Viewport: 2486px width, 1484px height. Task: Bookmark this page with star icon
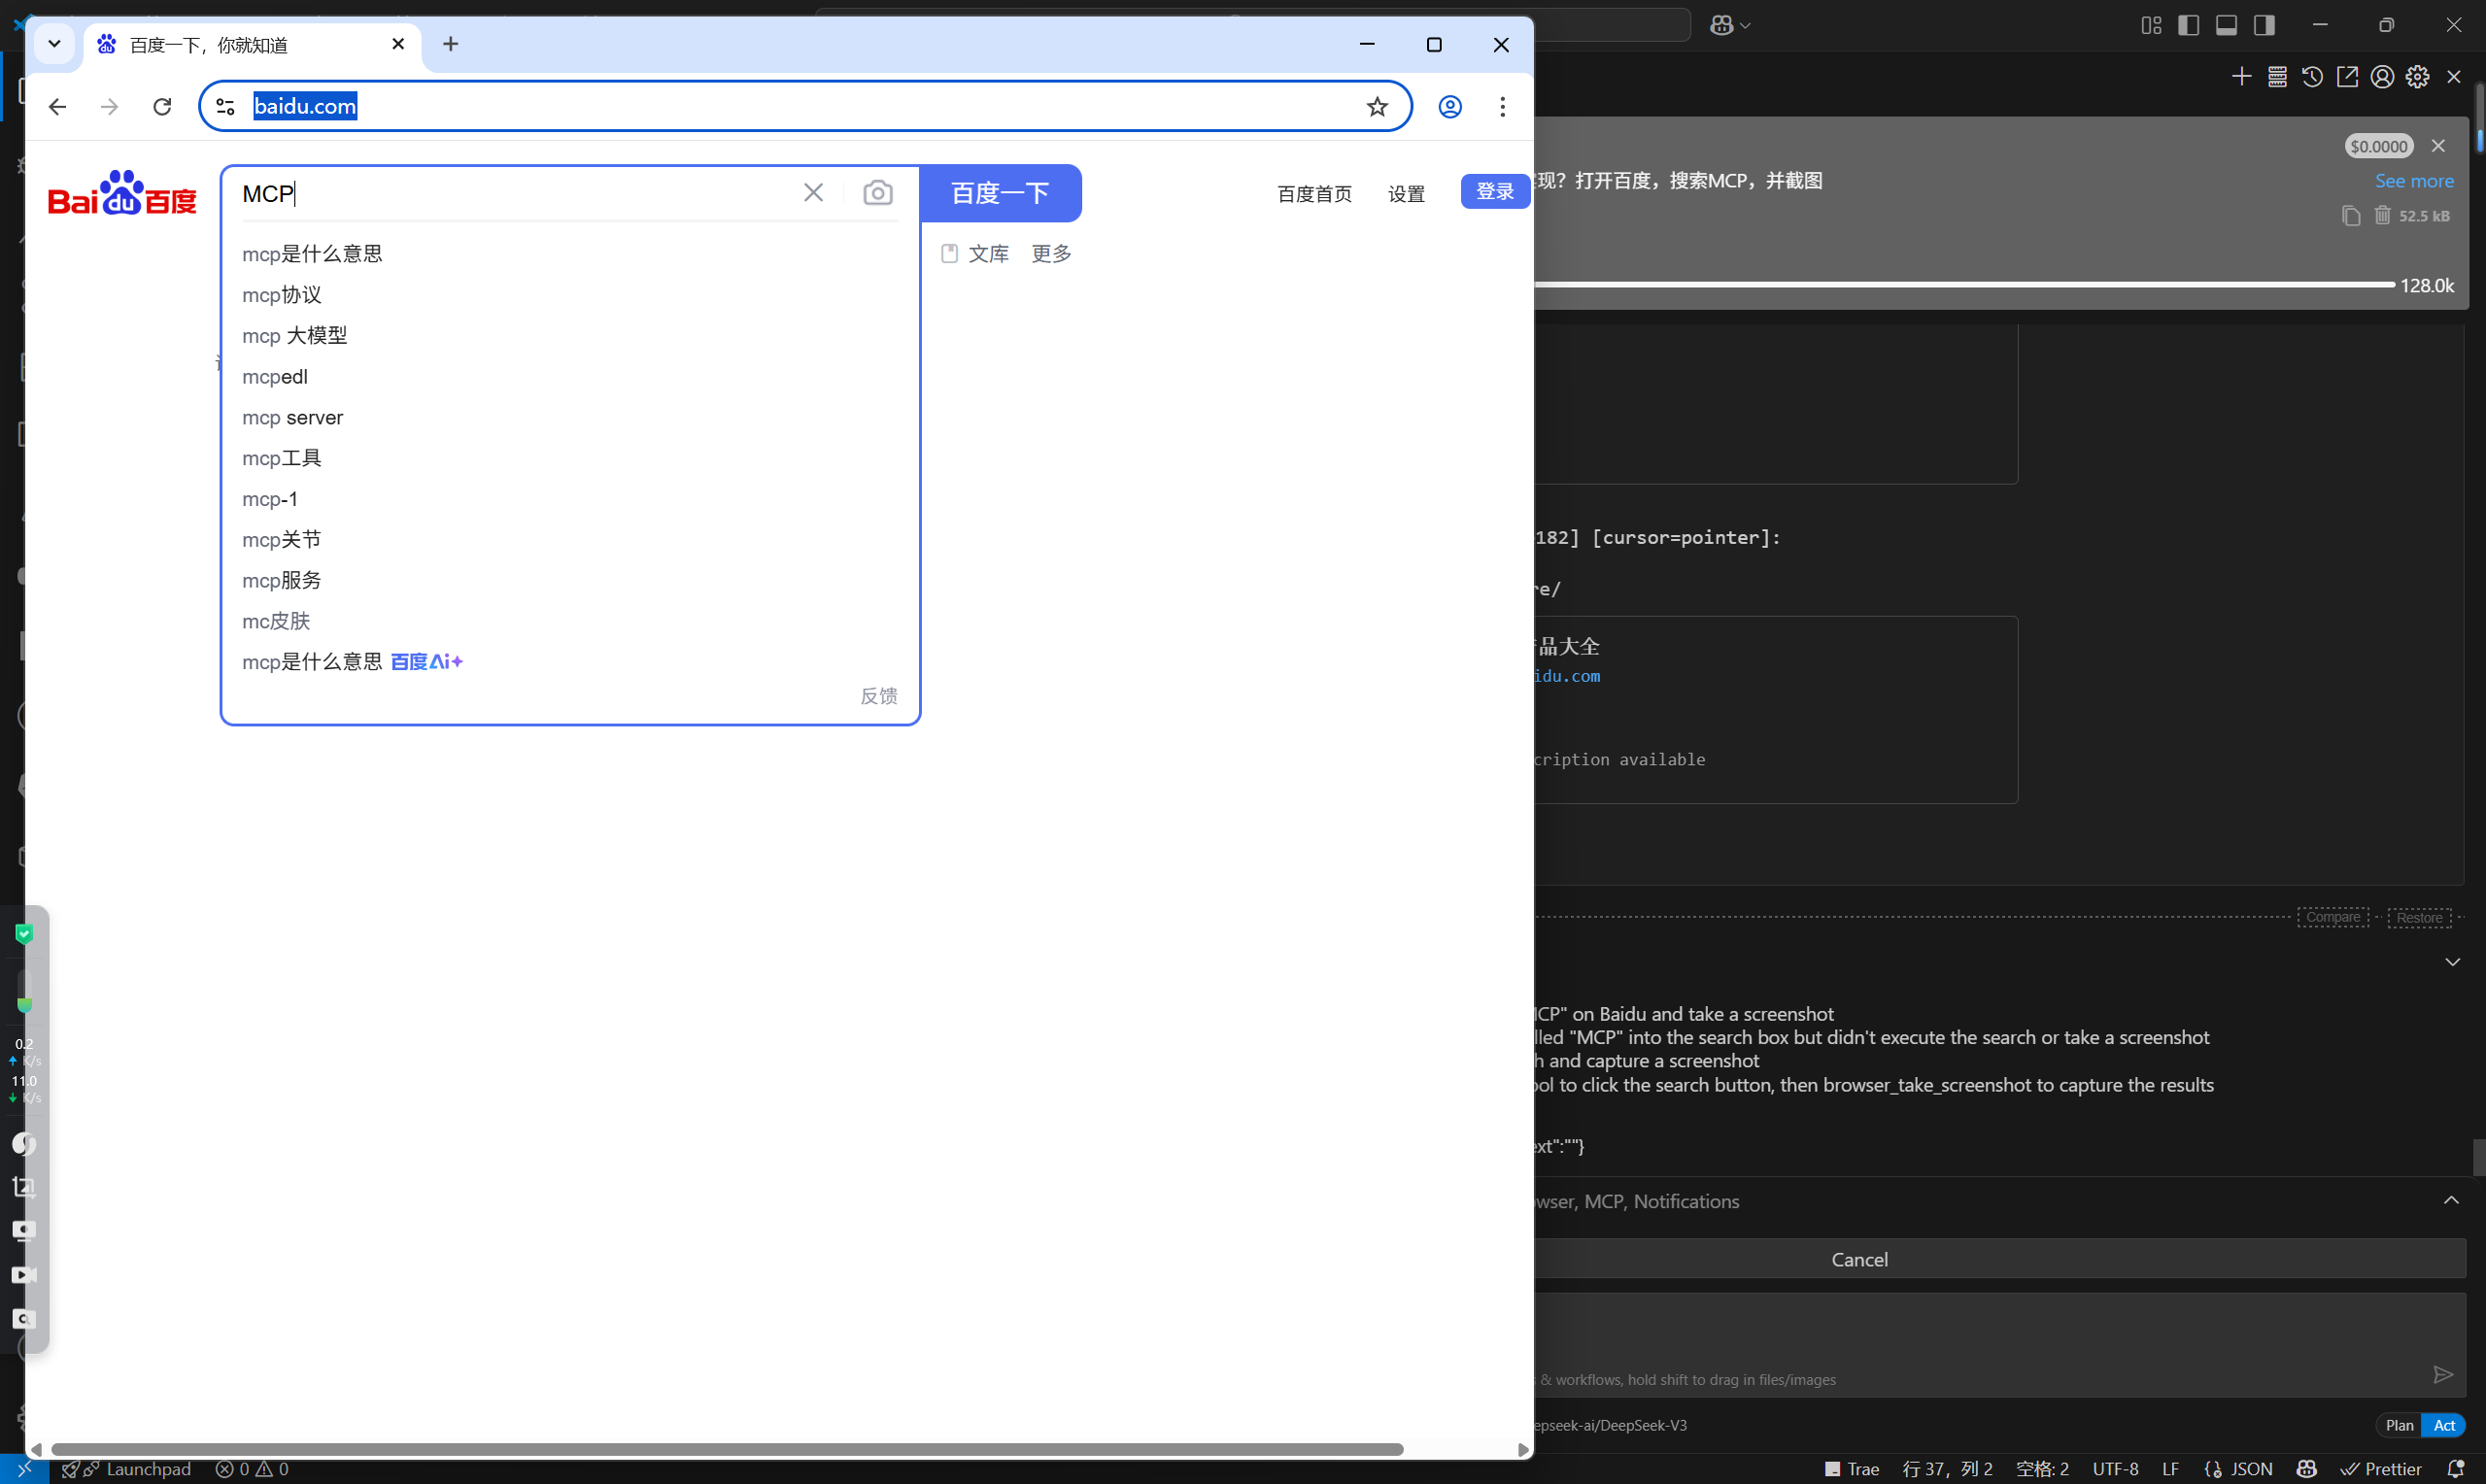coord(1377,106)
